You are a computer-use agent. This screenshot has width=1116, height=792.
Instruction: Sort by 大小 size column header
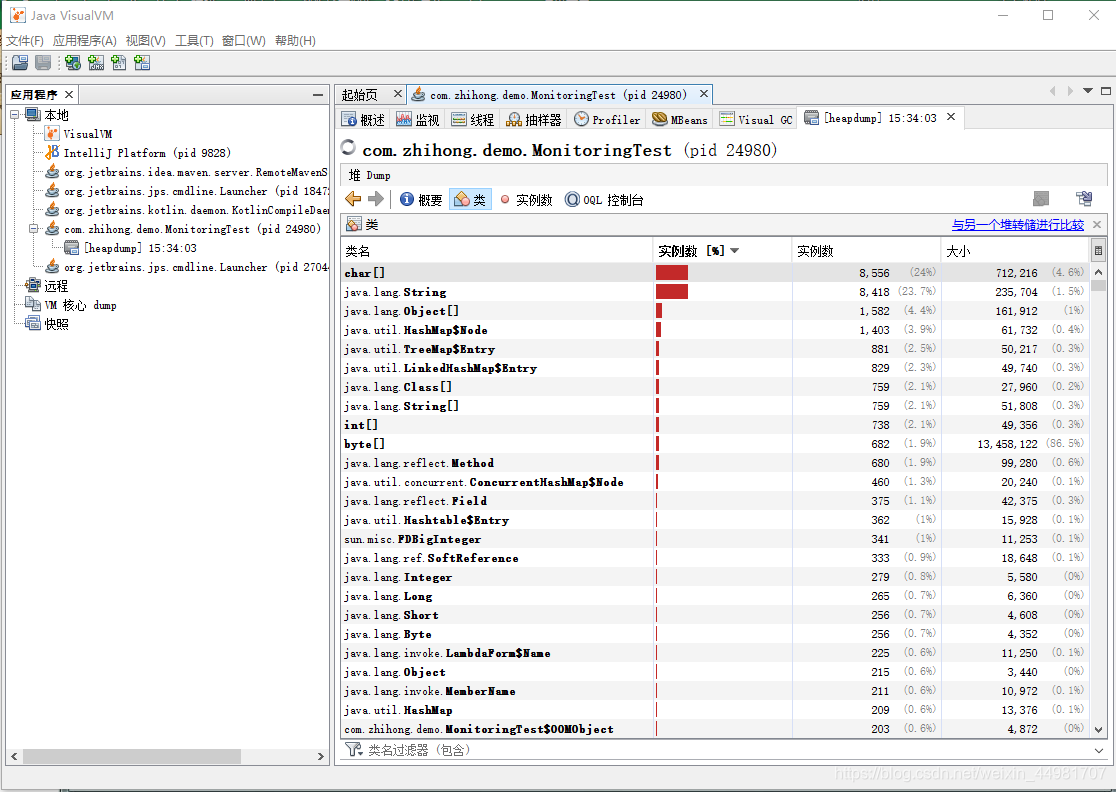point(1014,251)
